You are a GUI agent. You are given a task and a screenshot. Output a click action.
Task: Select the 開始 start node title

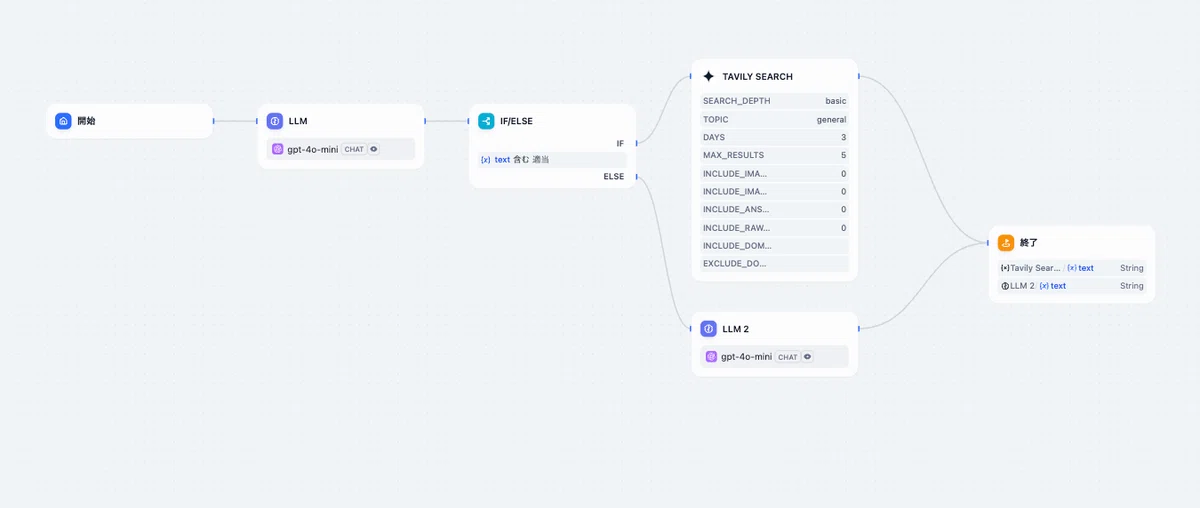pos(87,121)
